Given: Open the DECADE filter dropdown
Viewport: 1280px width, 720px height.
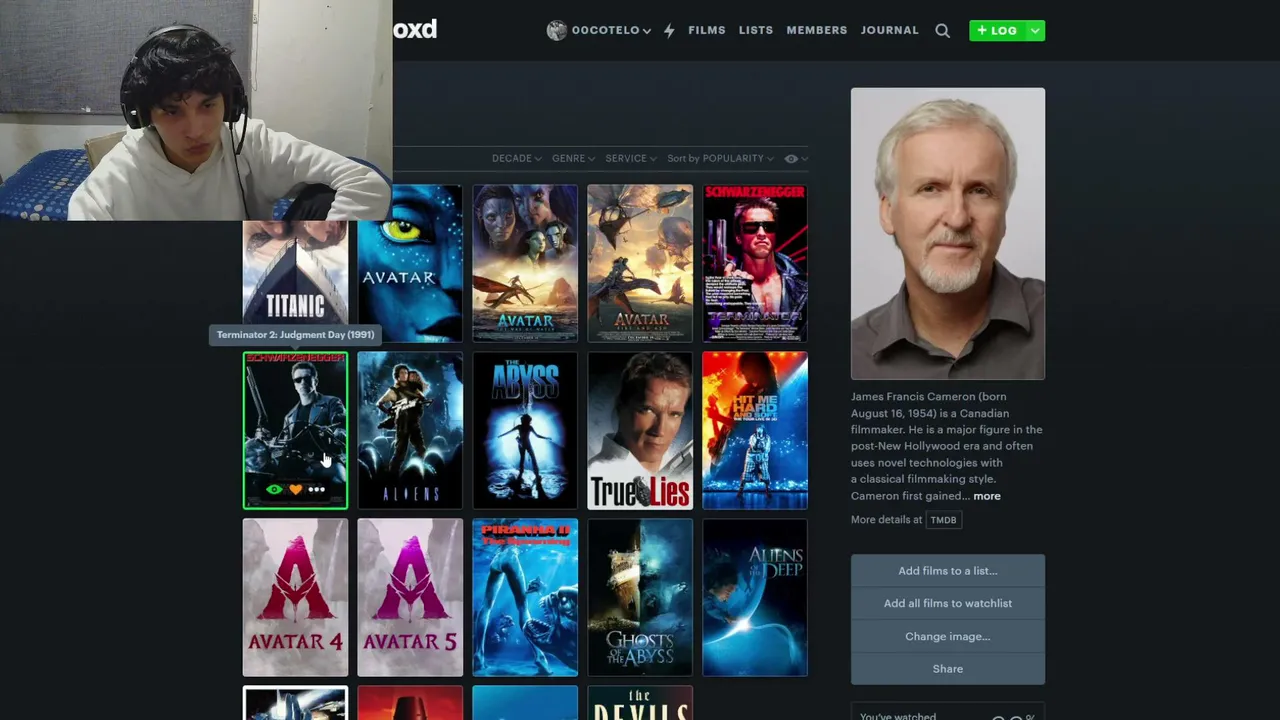Looking at the screenshot, I should 516,159.
